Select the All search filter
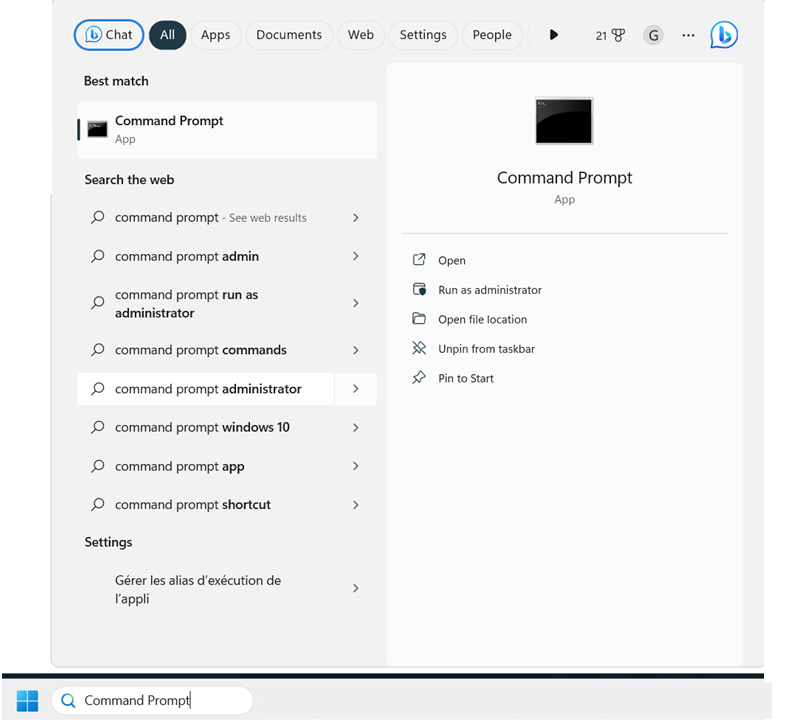Image resolution: width=789 pixels, height=720 pixels. tap(168, 35)
